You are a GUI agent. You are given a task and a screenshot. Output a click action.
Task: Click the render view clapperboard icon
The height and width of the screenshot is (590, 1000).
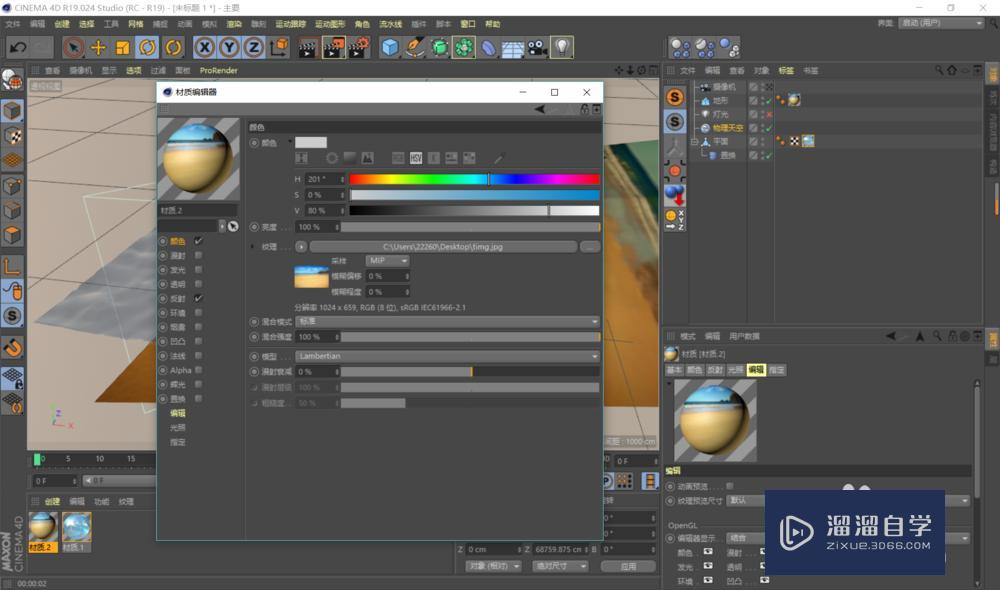[x=307, y=48]
